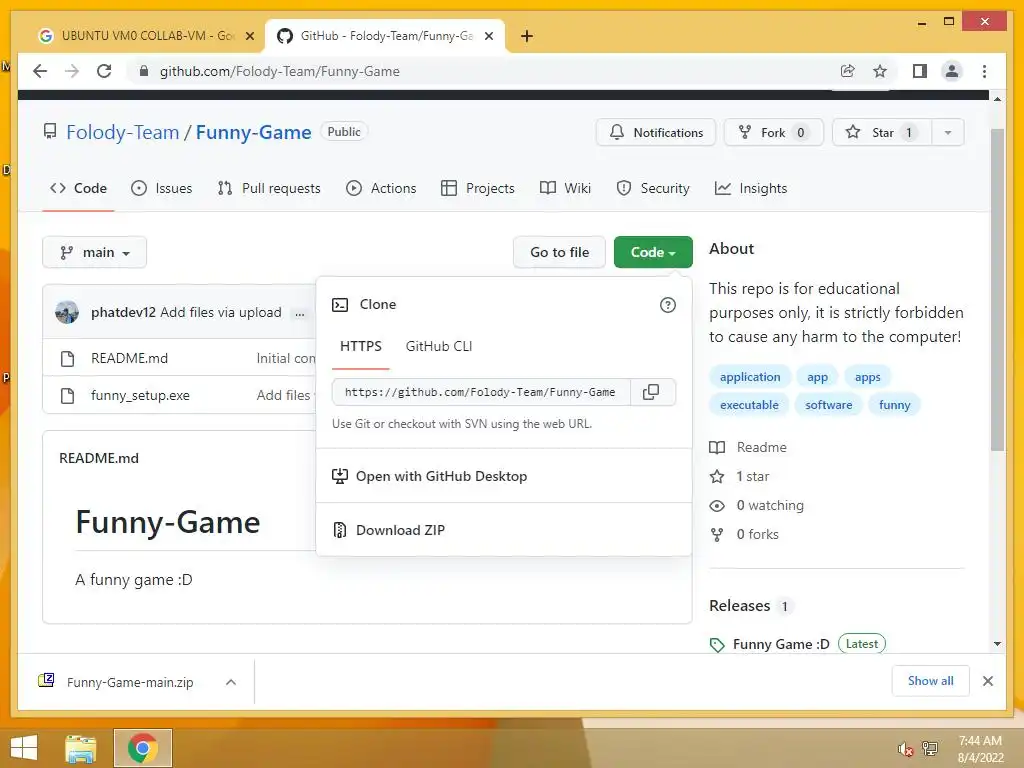Copy the HTTPS clone URL
The image size is (1024, 768).
(651, 392)
